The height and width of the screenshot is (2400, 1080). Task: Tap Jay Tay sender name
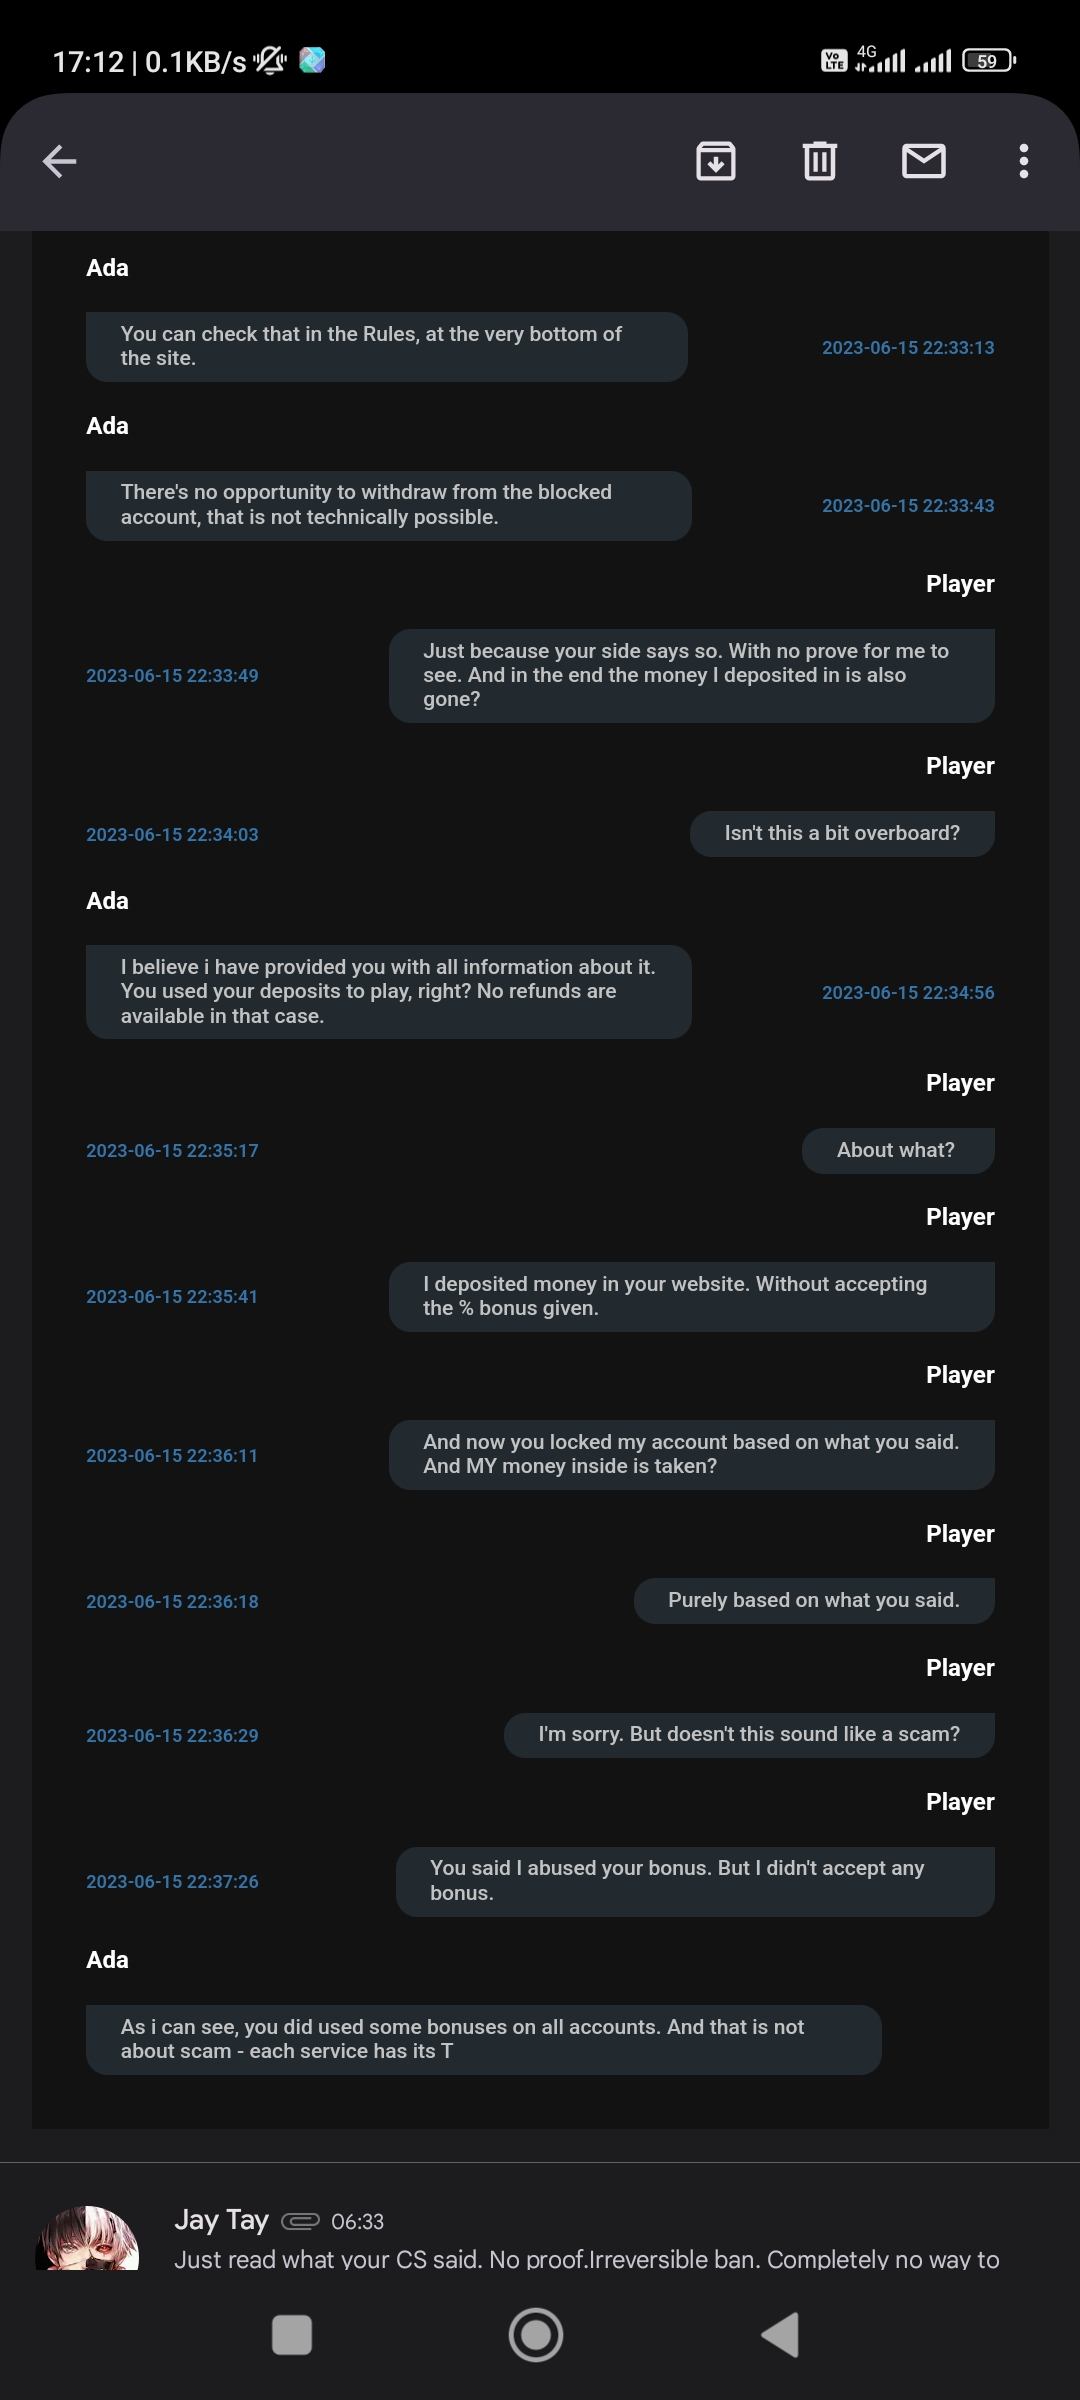pos(221,2220)
